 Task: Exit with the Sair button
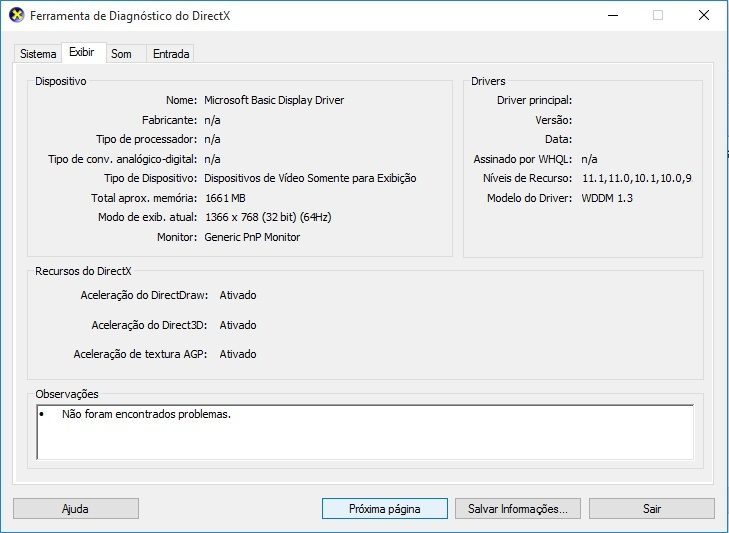click(652, 509)
